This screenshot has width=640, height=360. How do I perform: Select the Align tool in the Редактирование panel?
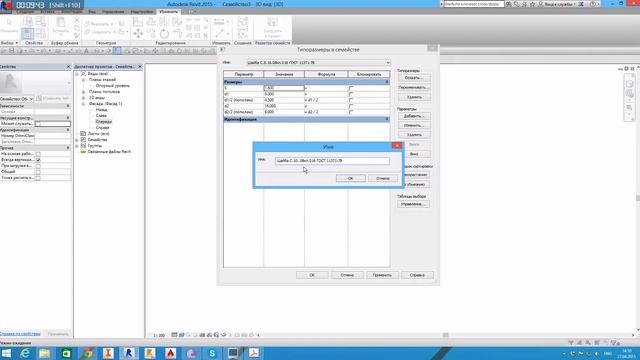[138, 22]
